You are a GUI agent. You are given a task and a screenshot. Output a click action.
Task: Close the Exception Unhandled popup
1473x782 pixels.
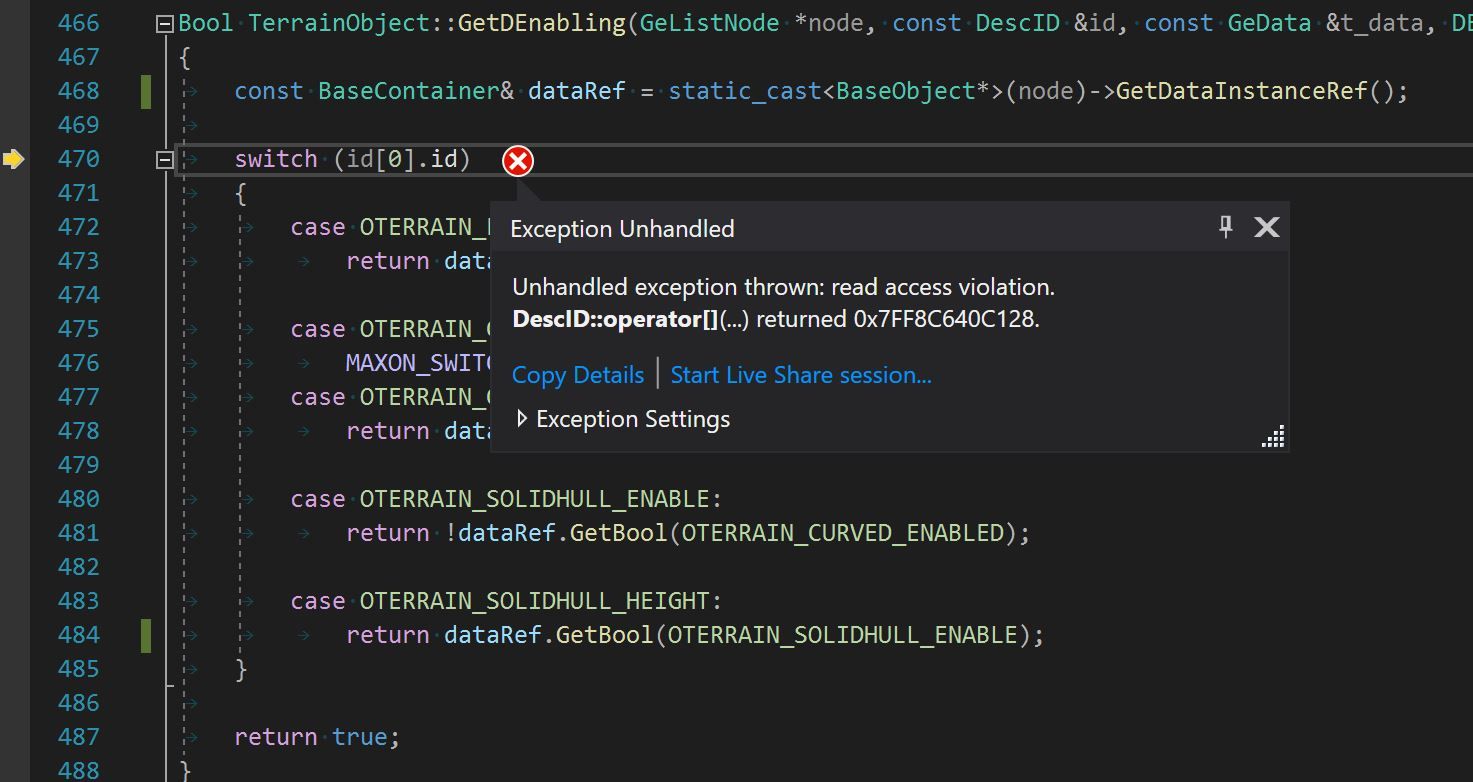click(x=1267, y=227)
